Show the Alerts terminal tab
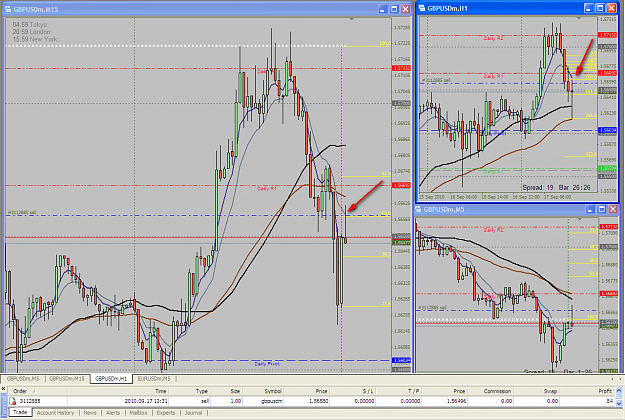The image size is (625, 420). point(113,413)
